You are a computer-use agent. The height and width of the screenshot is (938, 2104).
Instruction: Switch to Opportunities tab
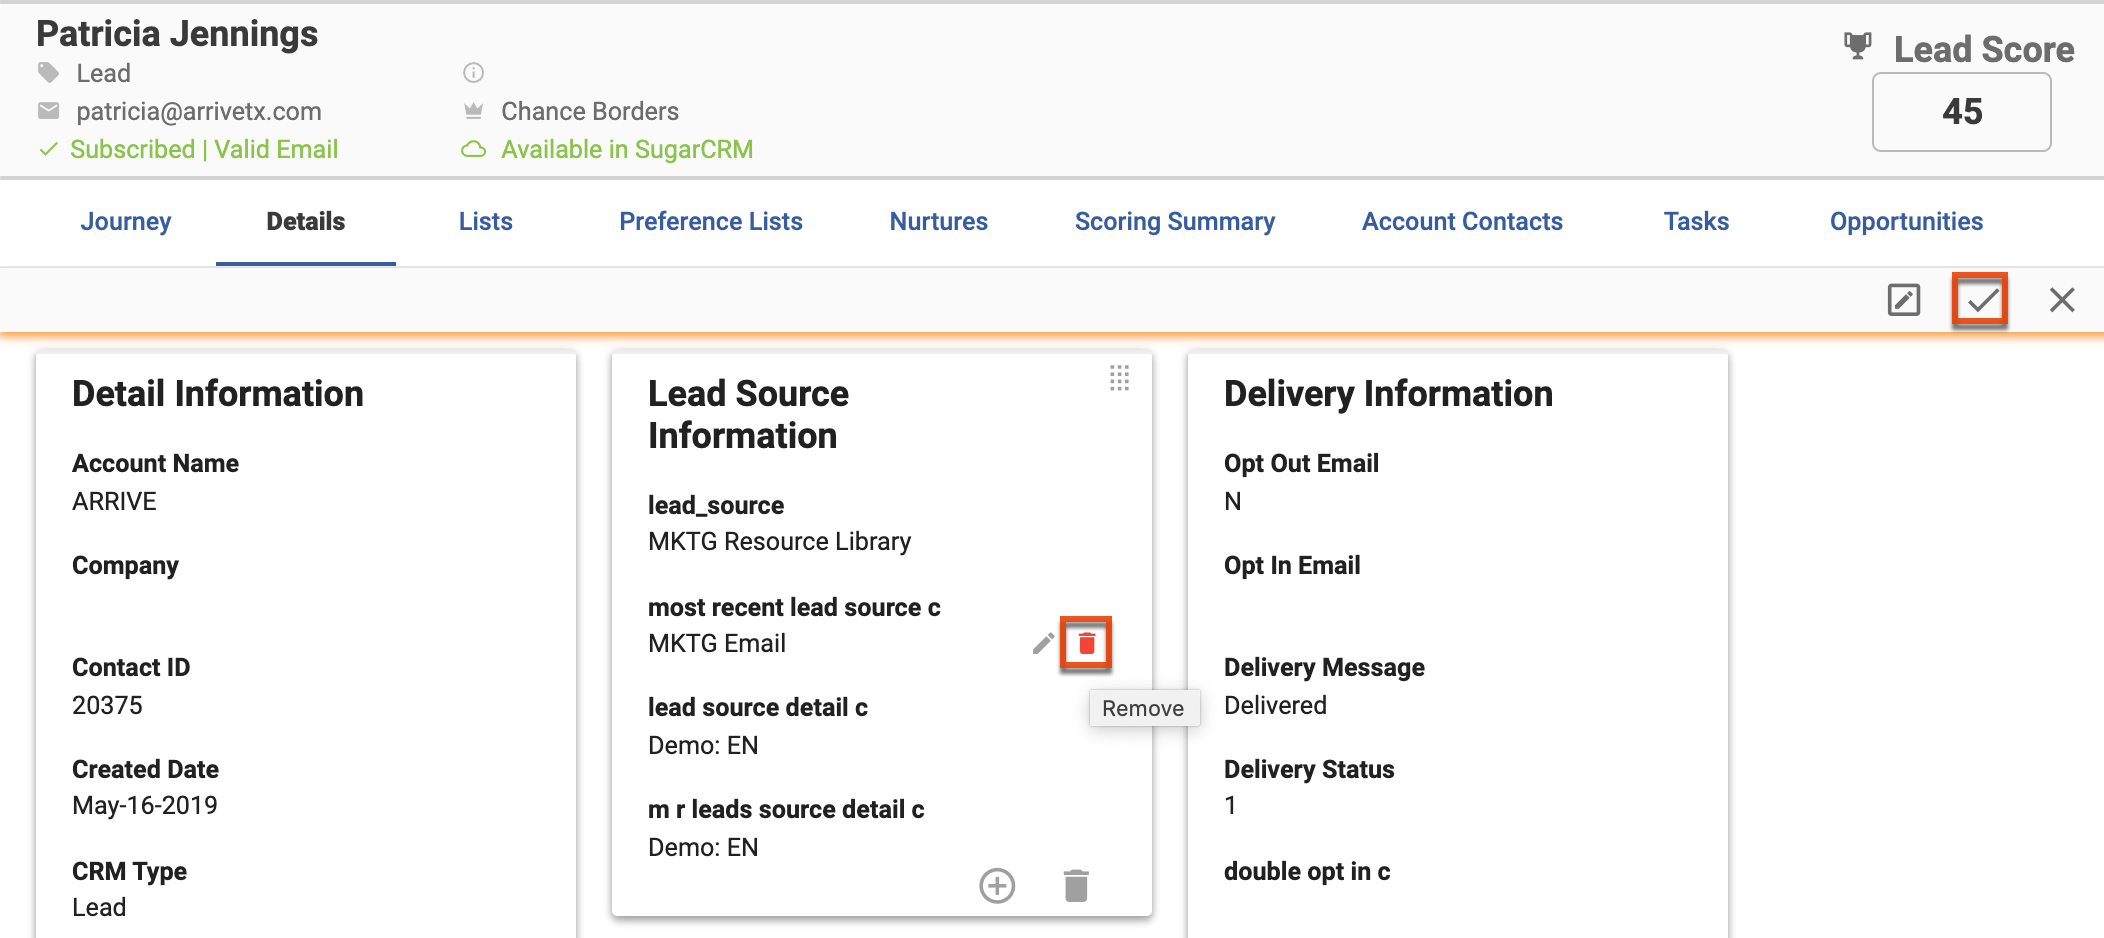pos(1905,221)
